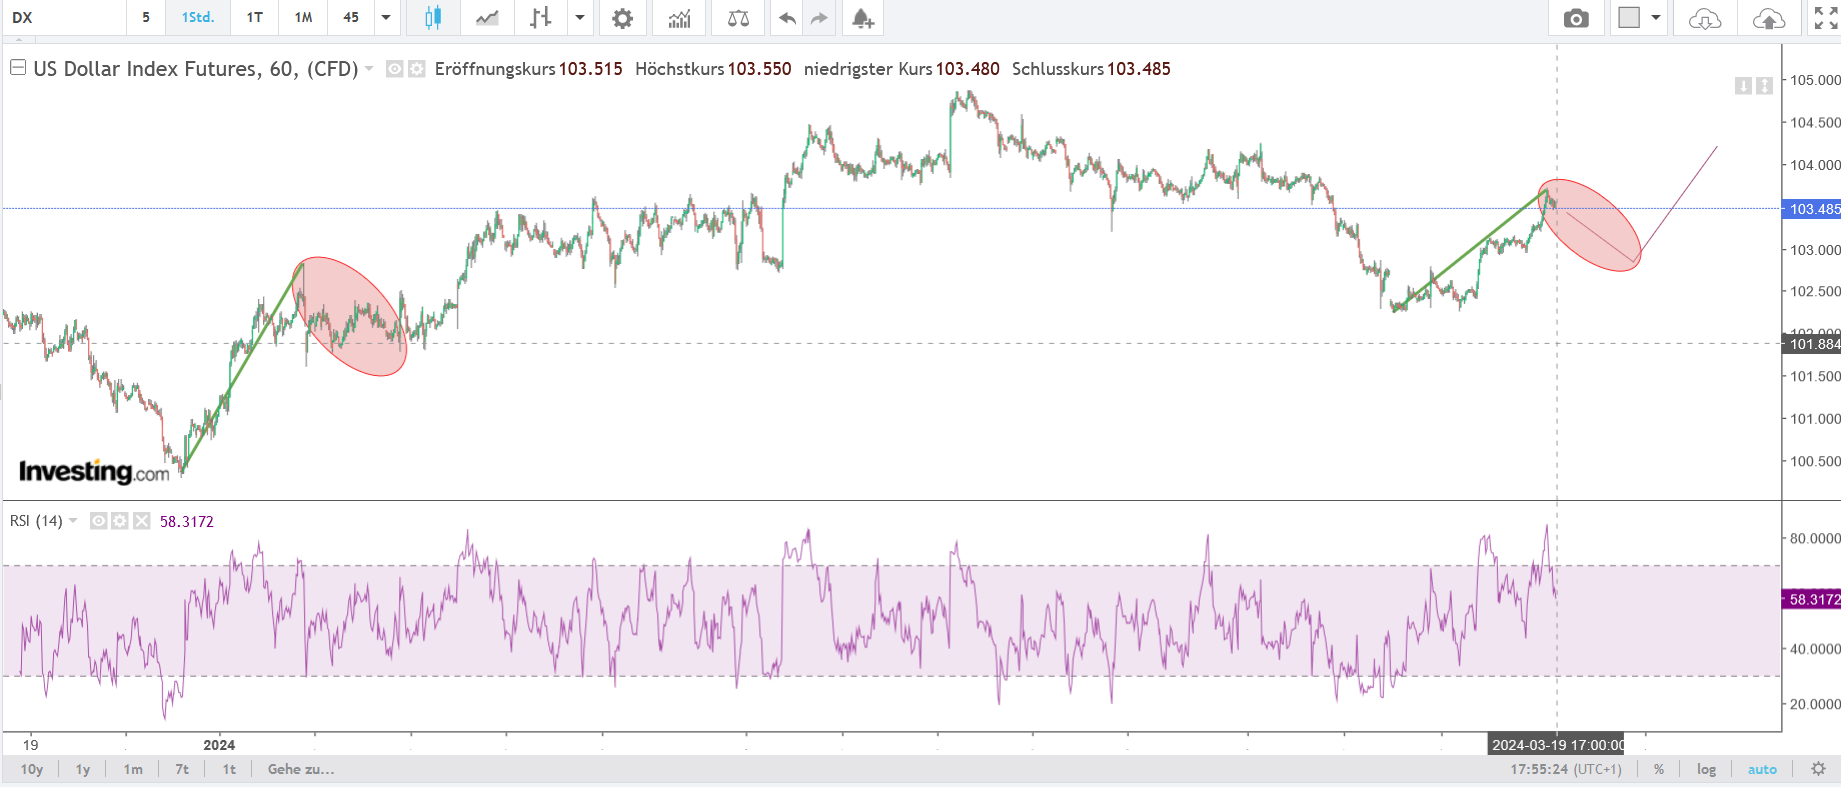Save chart layout via cloud upload icon

tap(1768, 18)
